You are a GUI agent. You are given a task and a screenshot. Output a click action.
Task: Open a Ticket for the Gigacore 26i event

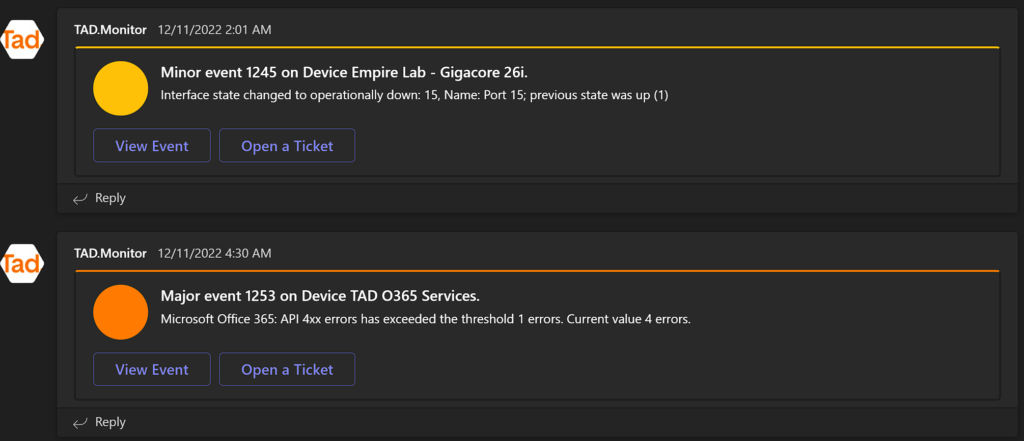coord(287,146)
